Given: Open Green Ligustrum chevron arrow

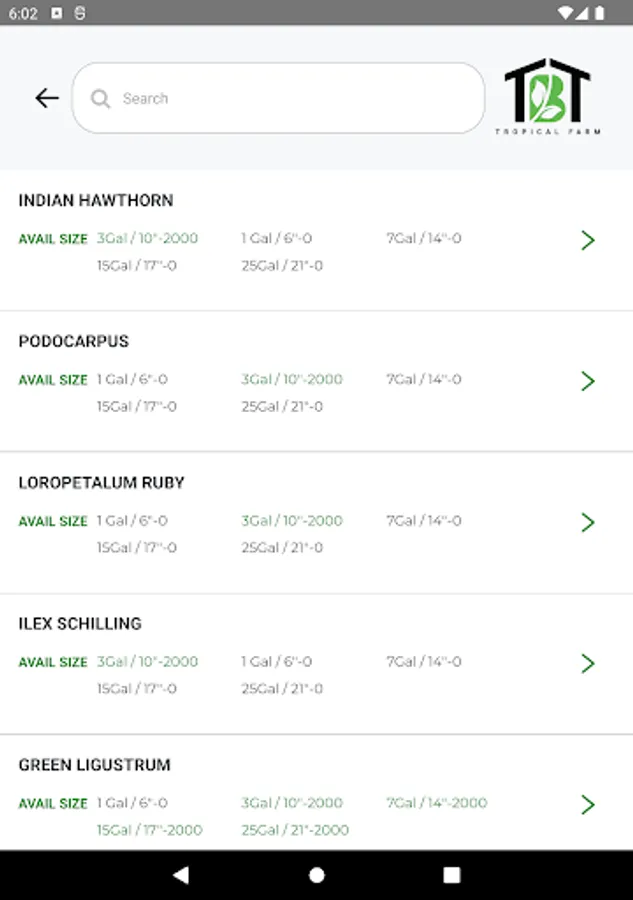Looking at the screenshot, I should pyautogui.click(x=588, y=805).
